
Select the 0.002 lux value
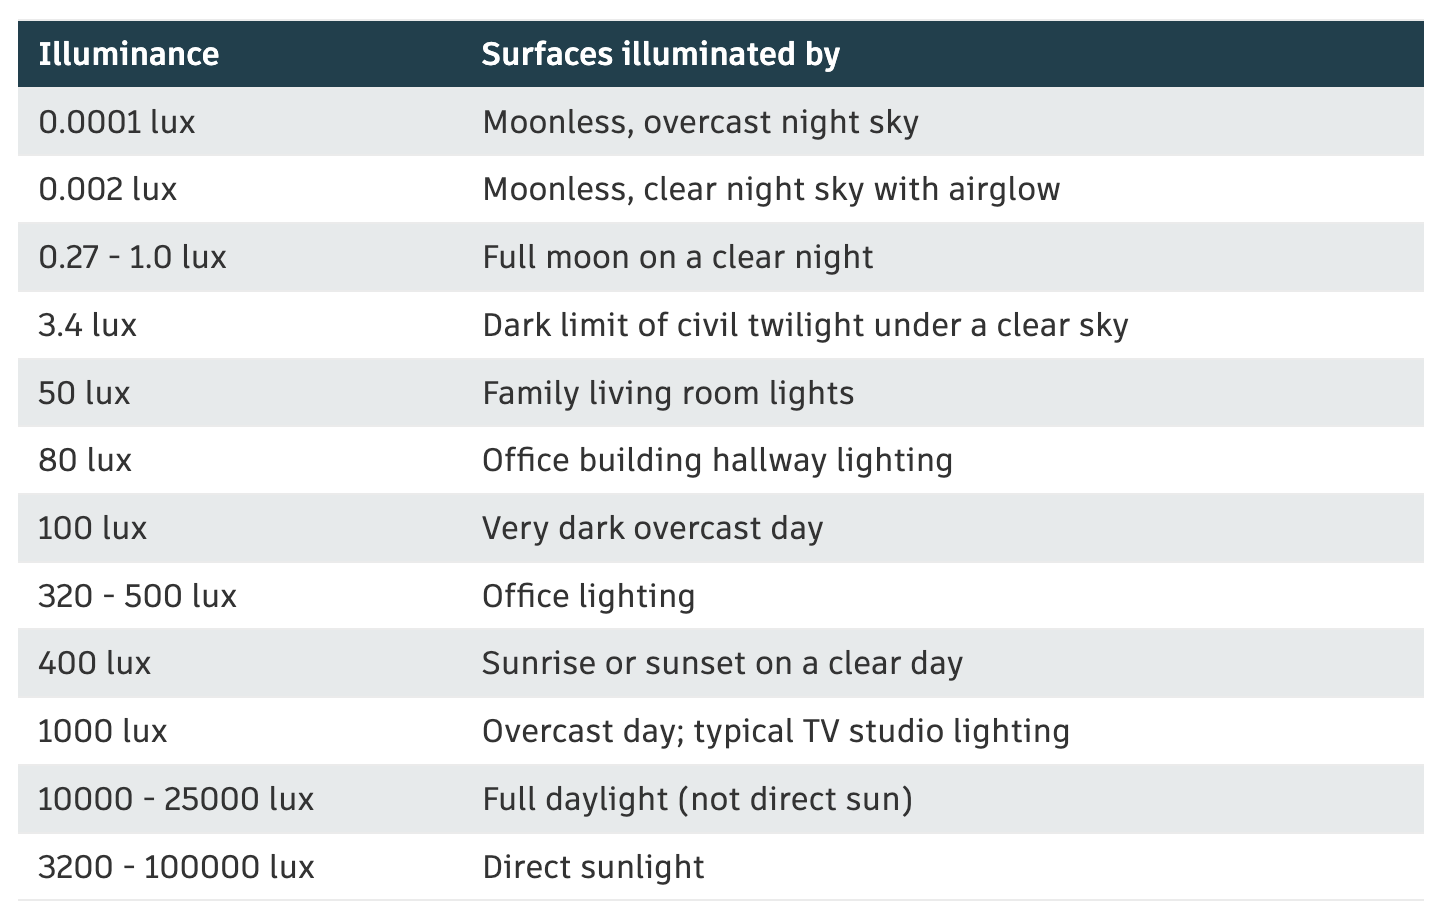tap(108, 189)
